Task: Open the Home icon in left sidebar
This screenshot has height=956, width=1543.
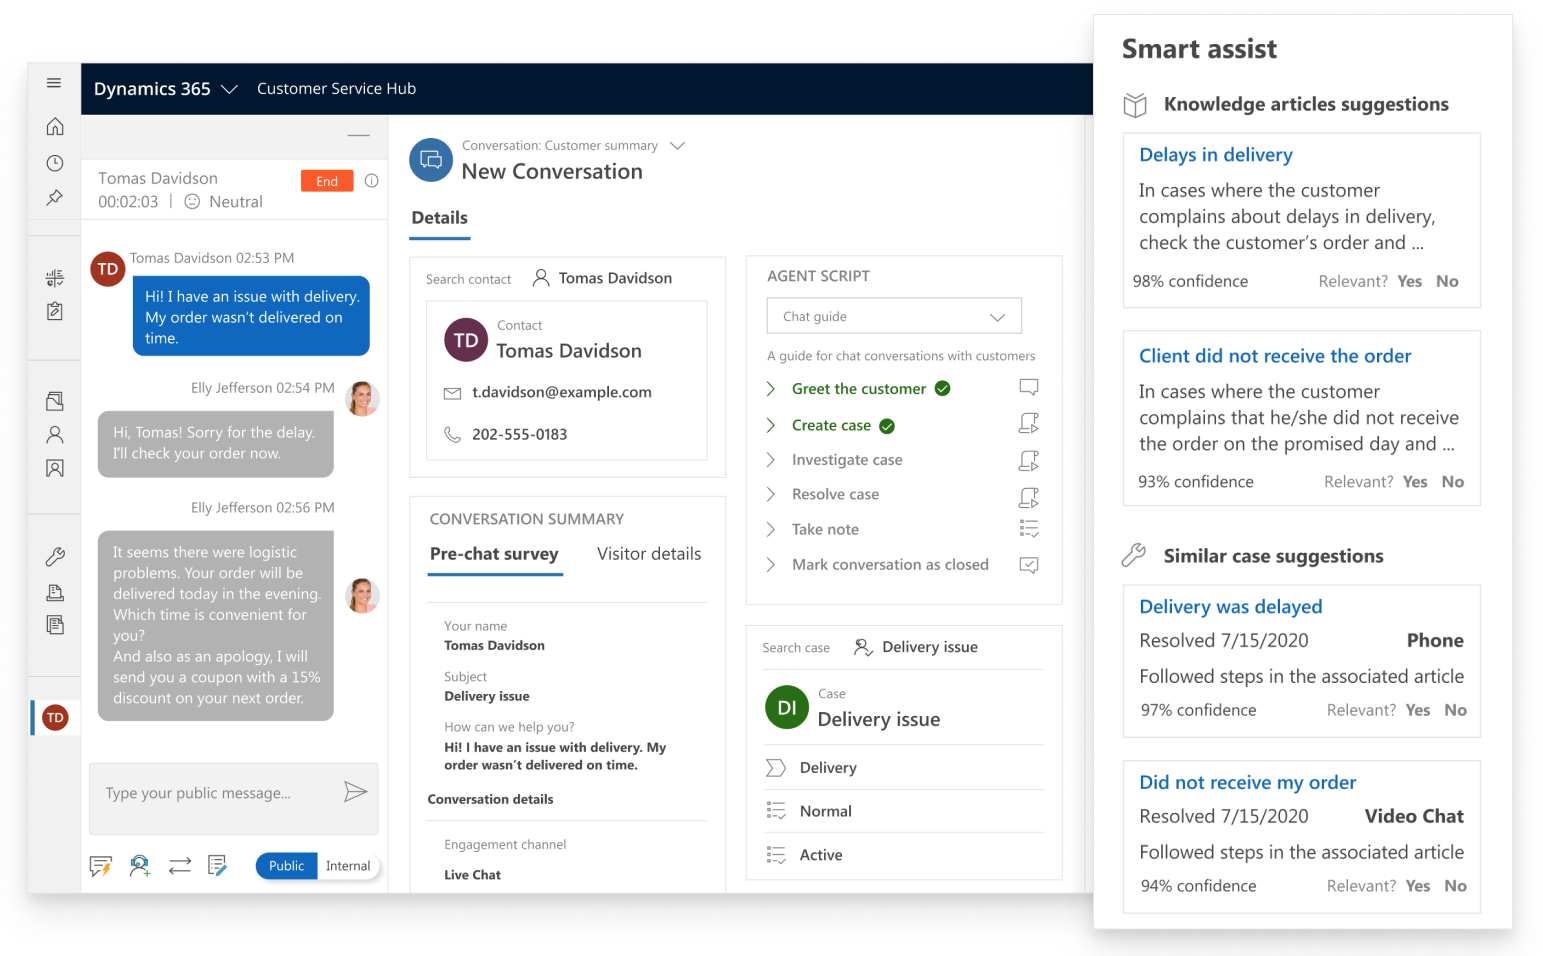Action: click(55, 127)
